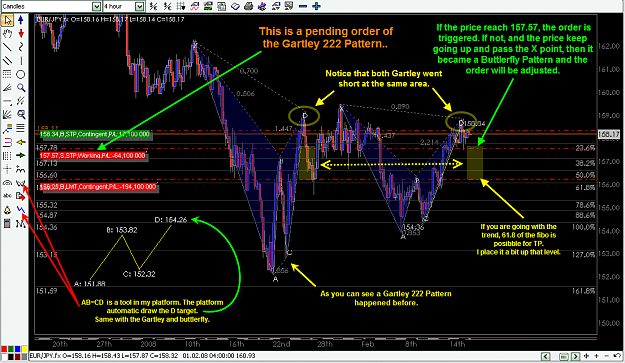Viewport: 625px width, 363px height.
Task: Select the circle drawing tool
Action: pyautogui.click(x=21, y=74)
